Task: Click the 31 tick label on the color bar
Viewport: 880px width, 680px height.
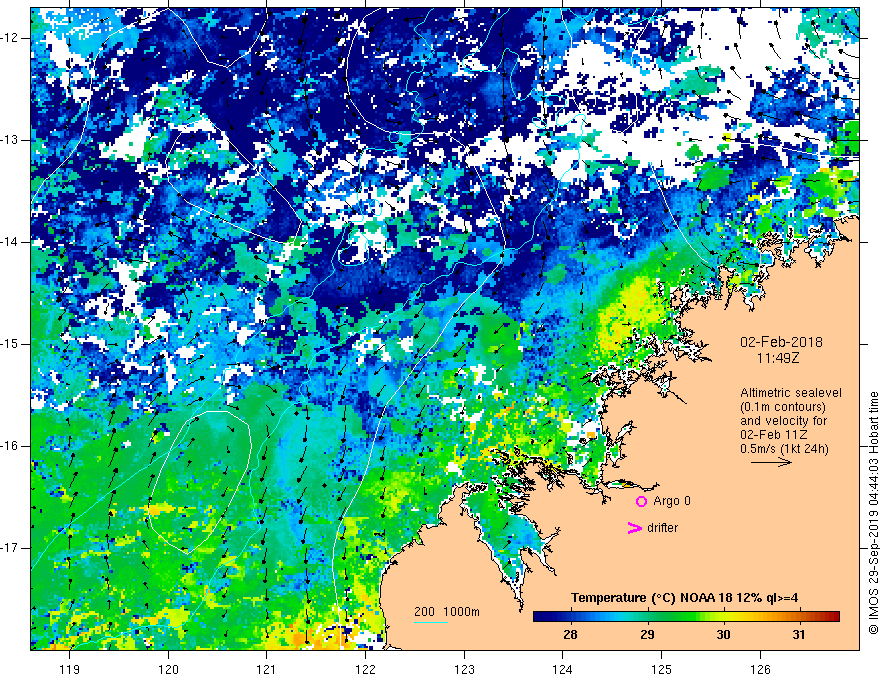Action: point(799,635)
